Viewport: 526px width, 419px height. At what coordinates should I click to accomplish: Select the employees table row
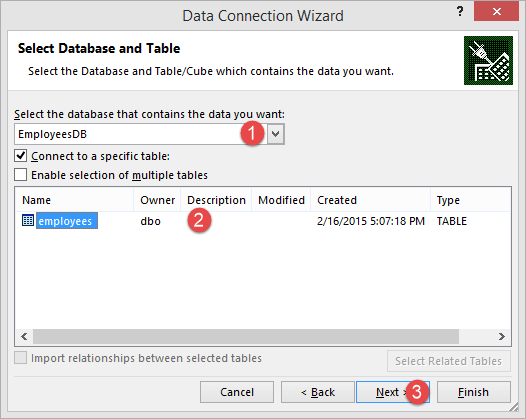coord(263,221)
